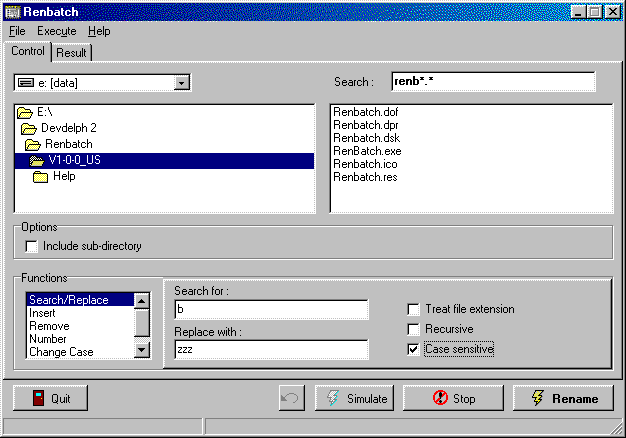This screenshot has width=626, height=438.
Task: Click the Quit button
Action: point(50,398)
